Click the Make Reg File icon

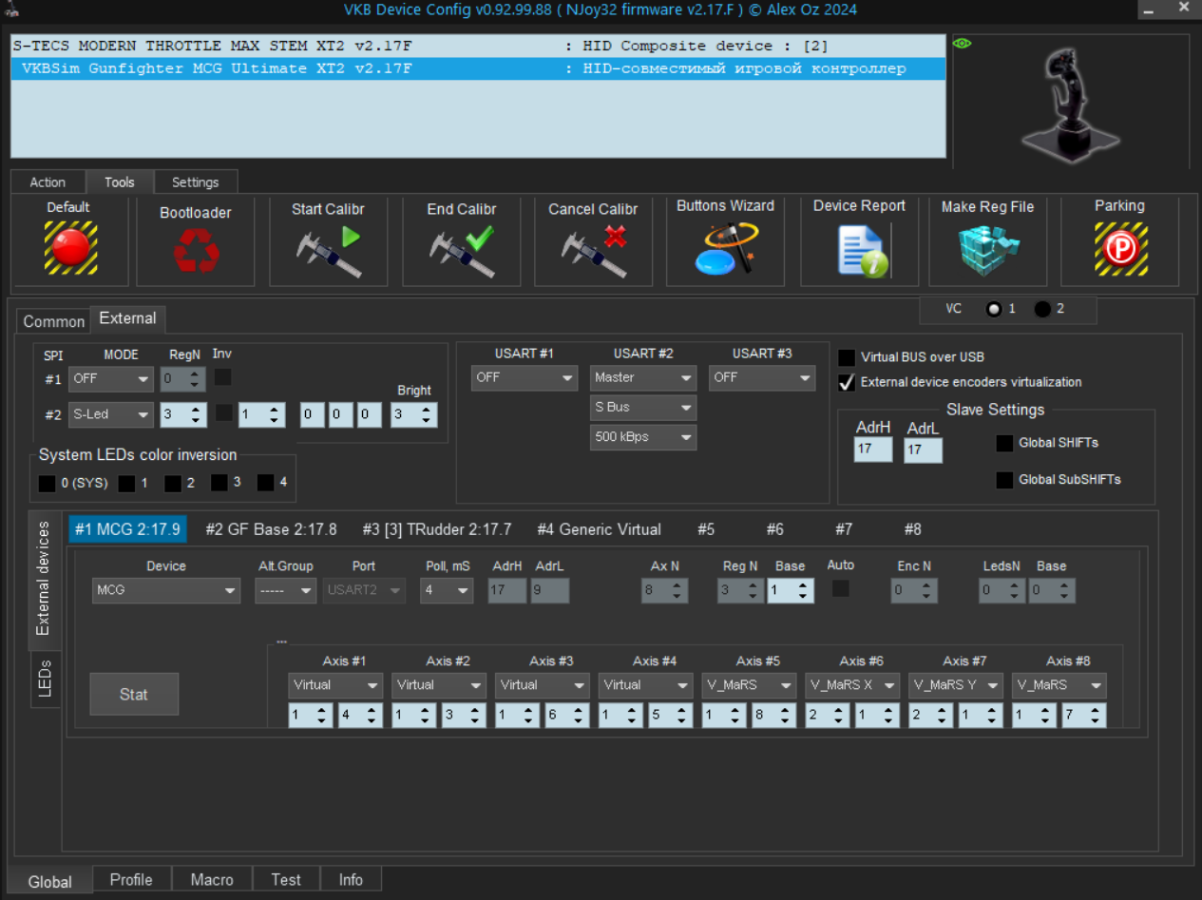(x=987, y=250)
